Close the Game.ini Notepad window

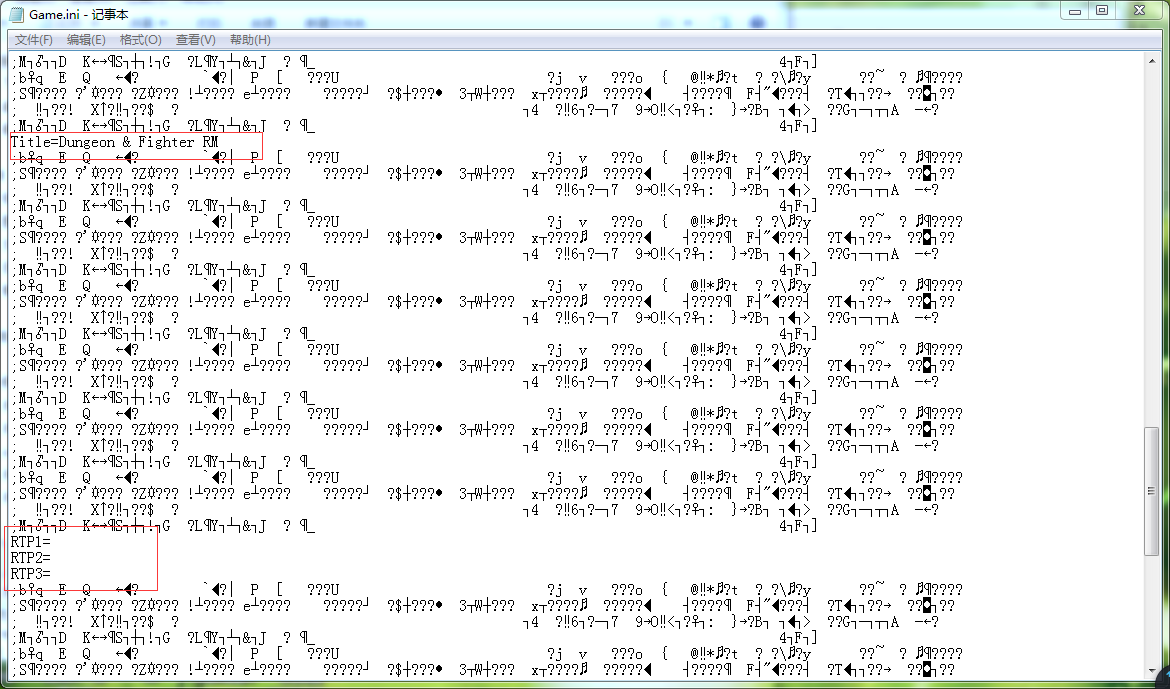(x=1139, y=10)
